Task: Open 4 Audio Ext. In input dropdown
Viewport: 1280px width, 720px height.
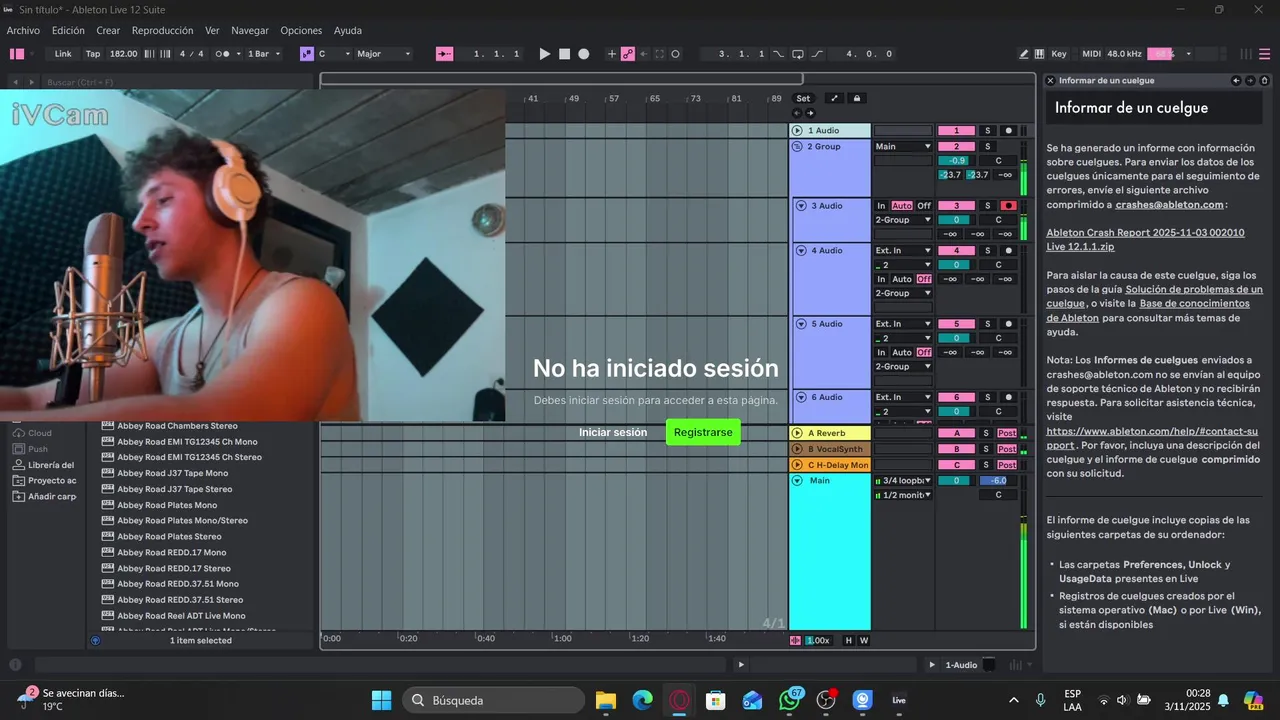Action: tap(903, 251)
